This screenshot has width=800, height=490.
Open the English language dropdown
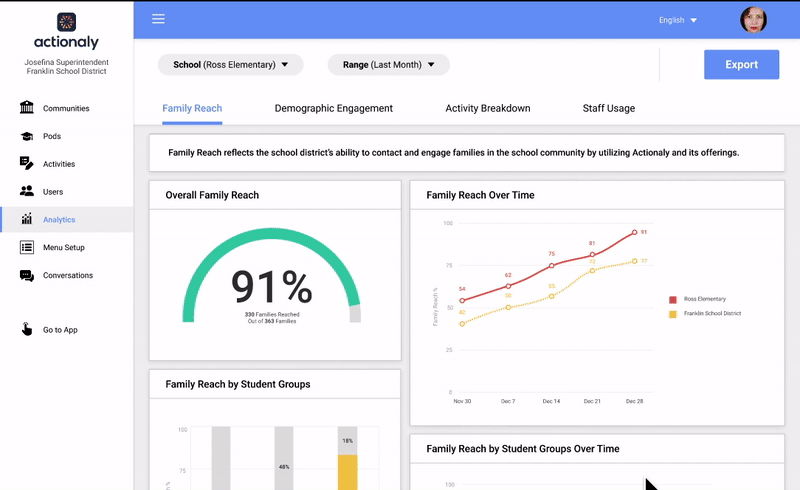[678, 20]
